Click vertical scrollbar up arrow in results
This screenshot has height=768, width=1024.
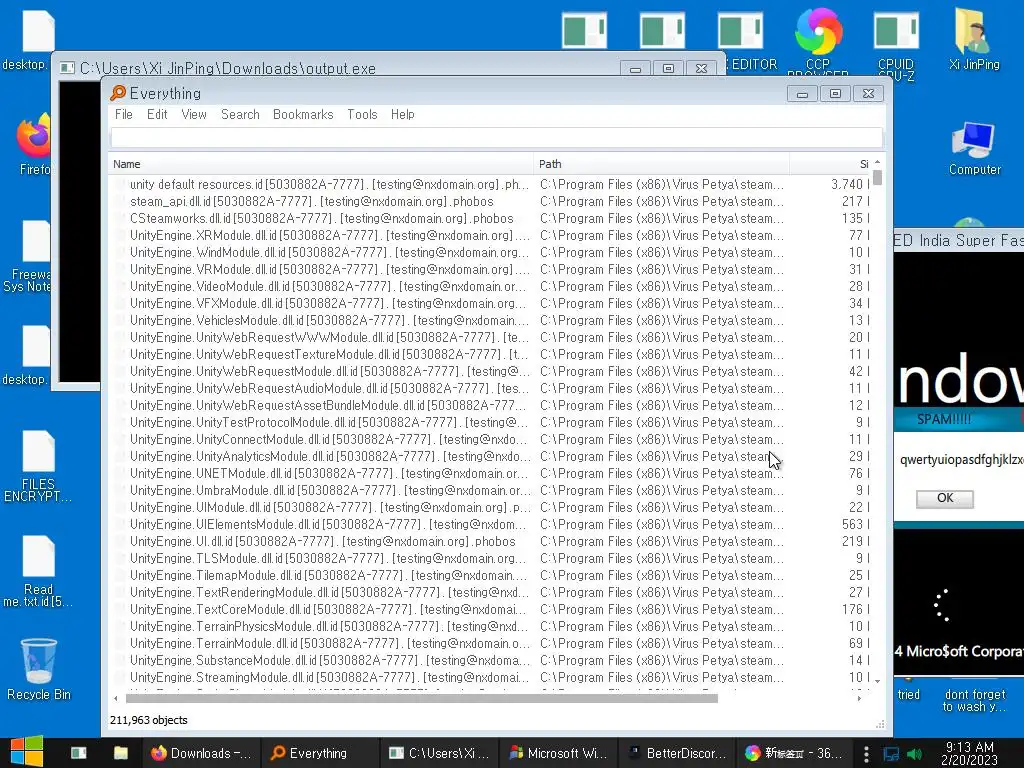coord(878,162)
